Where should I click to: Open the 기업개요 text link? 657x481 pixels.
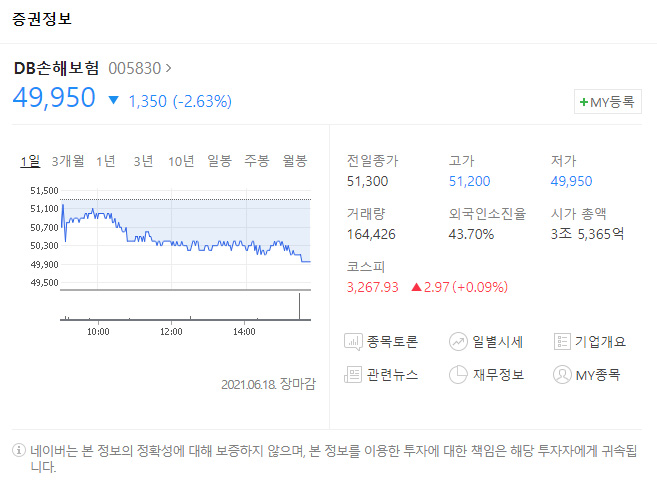click(600, 342)
